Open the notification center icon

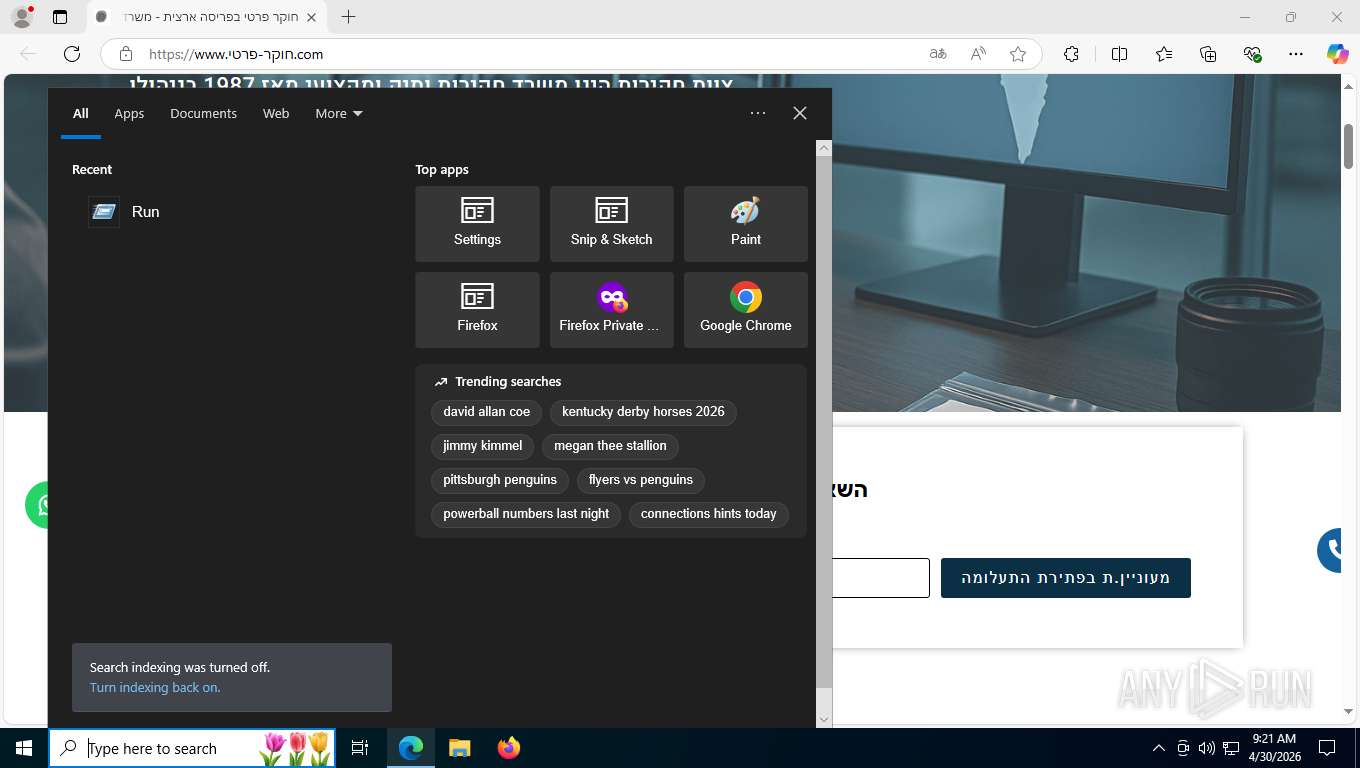coord(1327,748)
